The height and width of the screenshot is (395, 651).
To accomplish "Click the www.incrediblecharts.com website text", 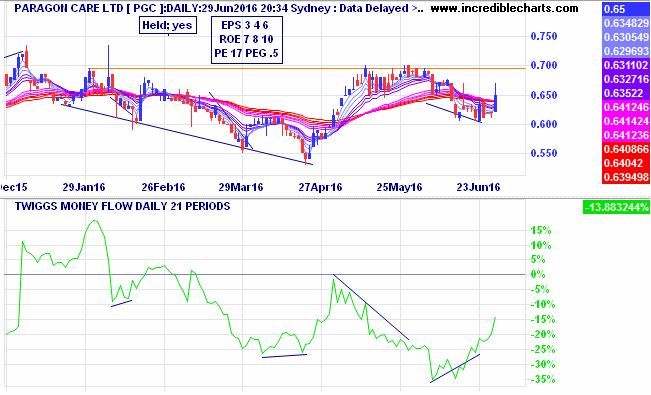I will click(x=504, y=8).
